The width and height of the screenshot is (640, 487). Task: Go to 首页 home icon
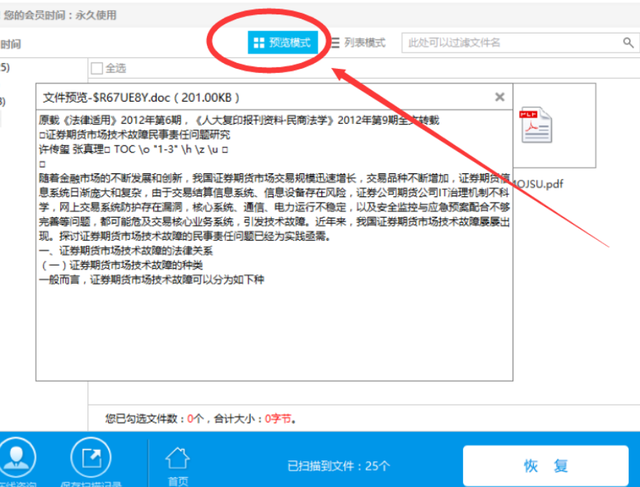pyautogui.click(x=178, y=458)
